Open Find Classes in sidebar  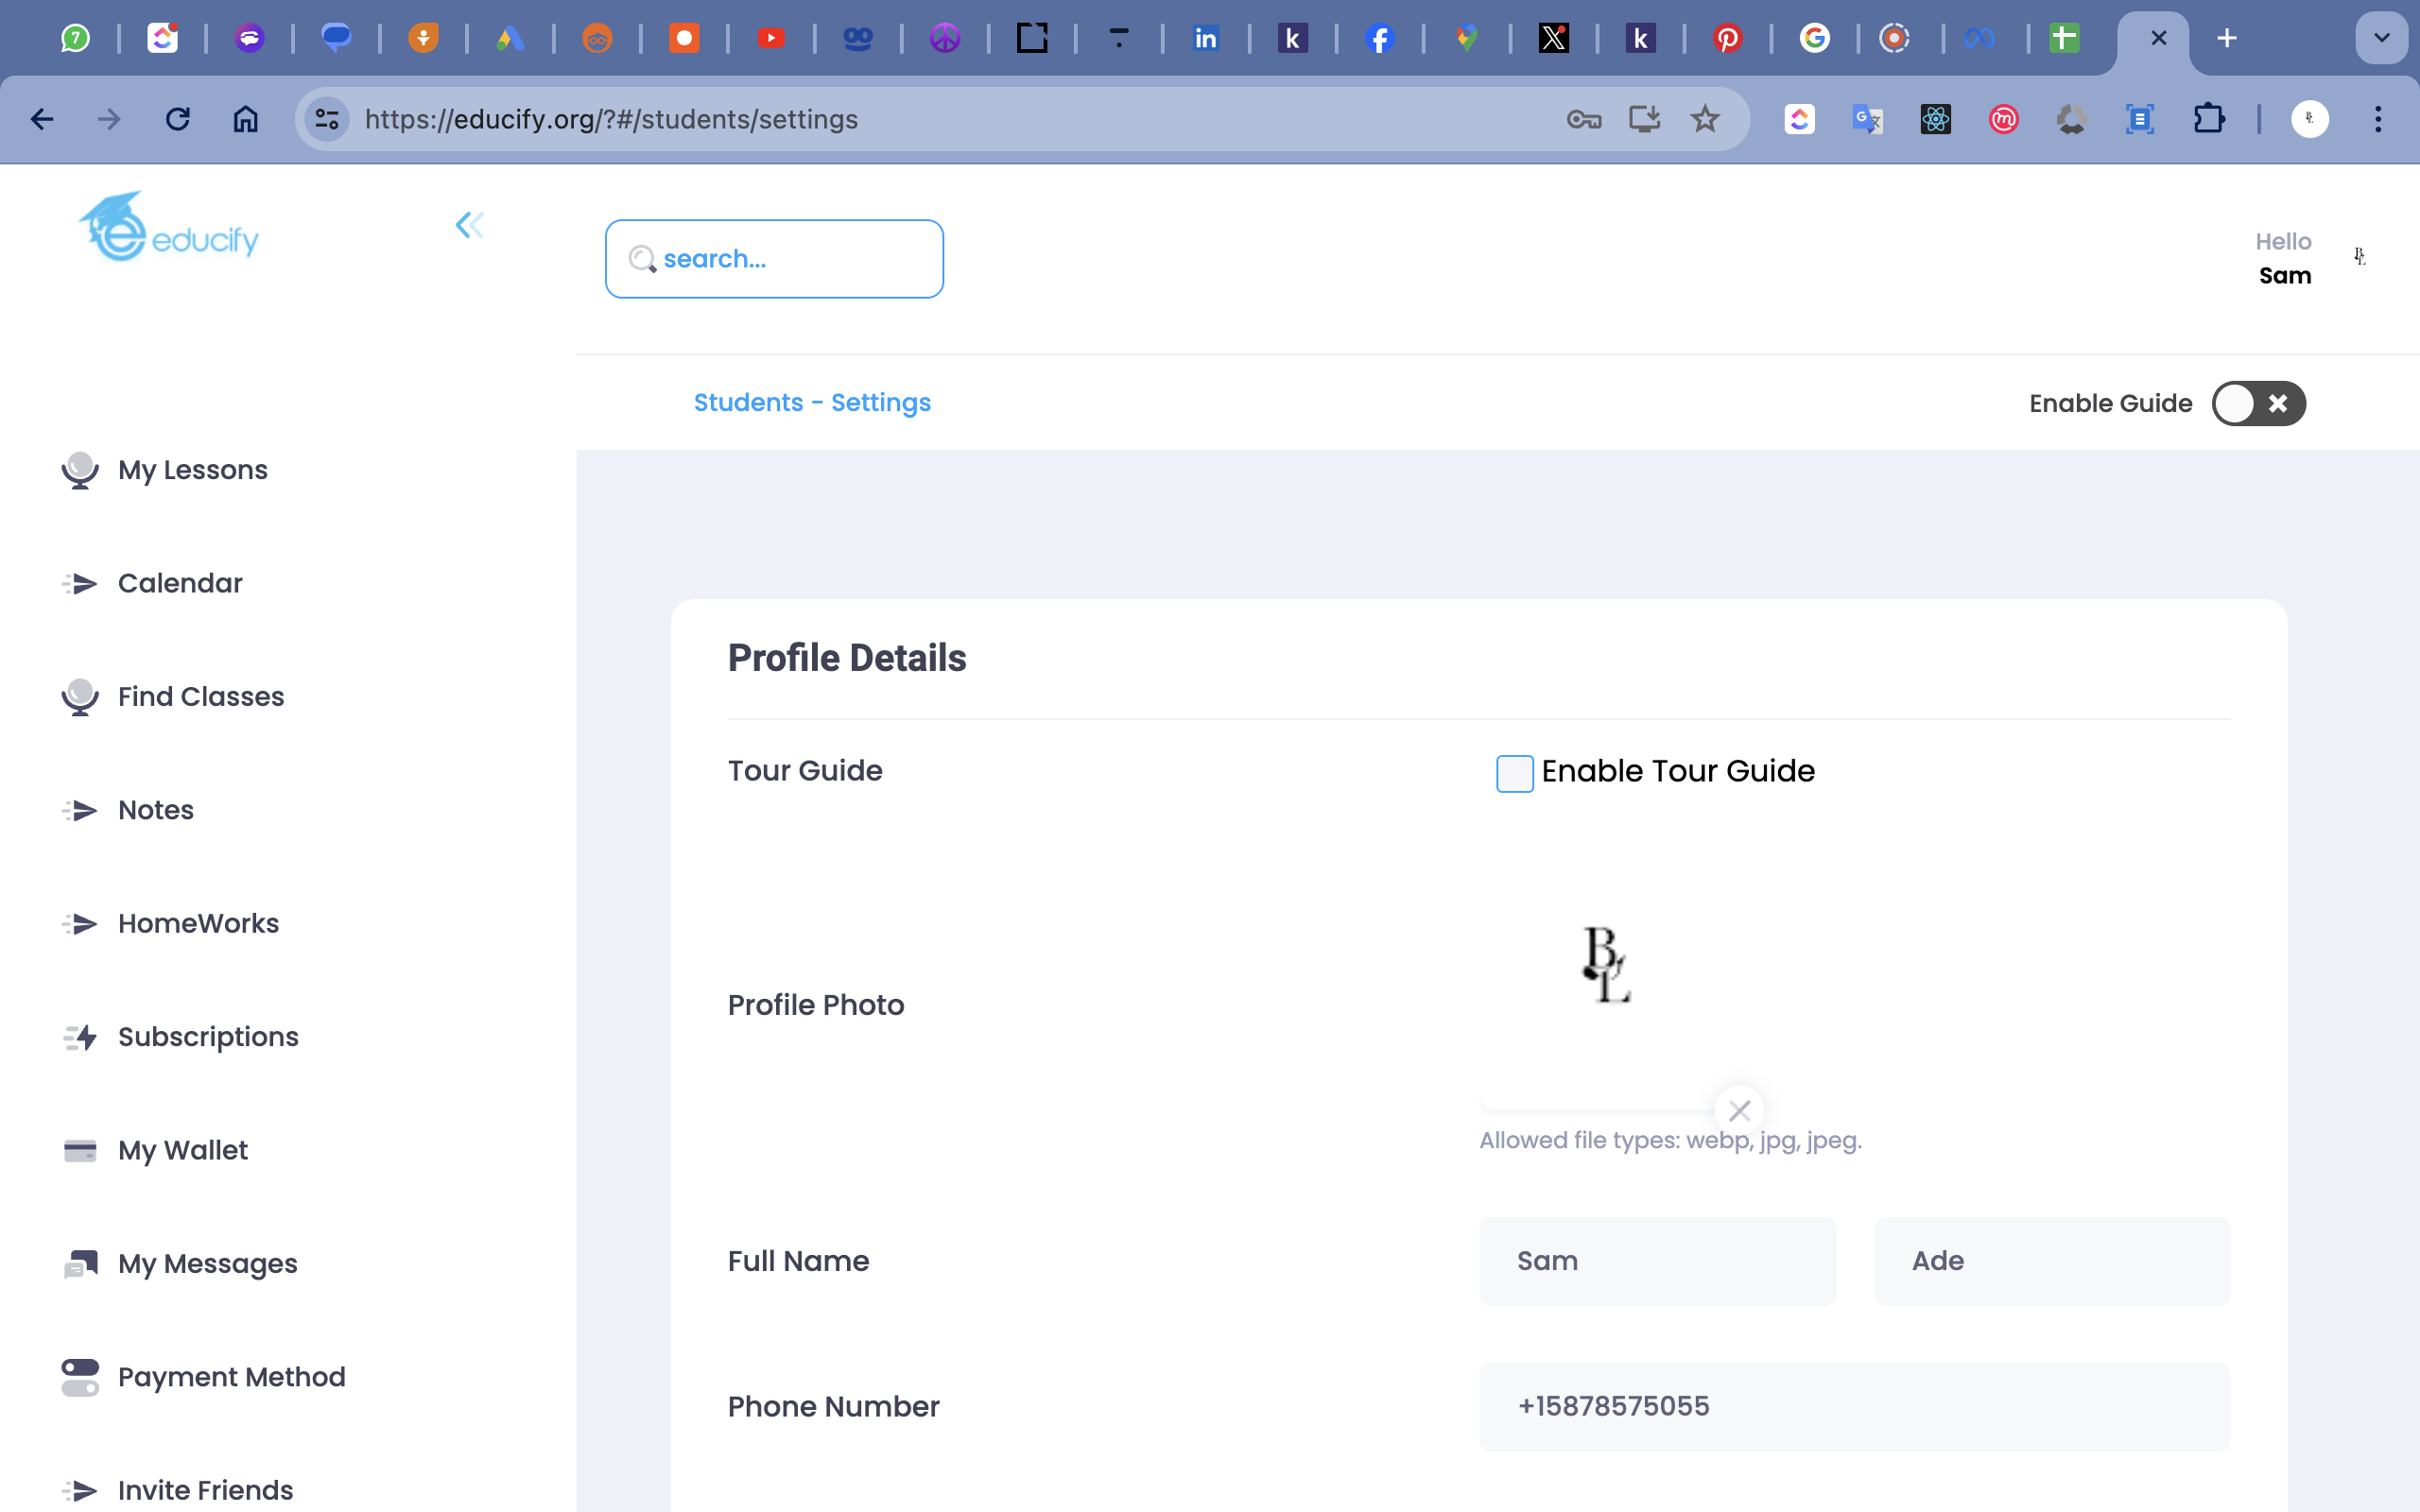tap(200, 697)
